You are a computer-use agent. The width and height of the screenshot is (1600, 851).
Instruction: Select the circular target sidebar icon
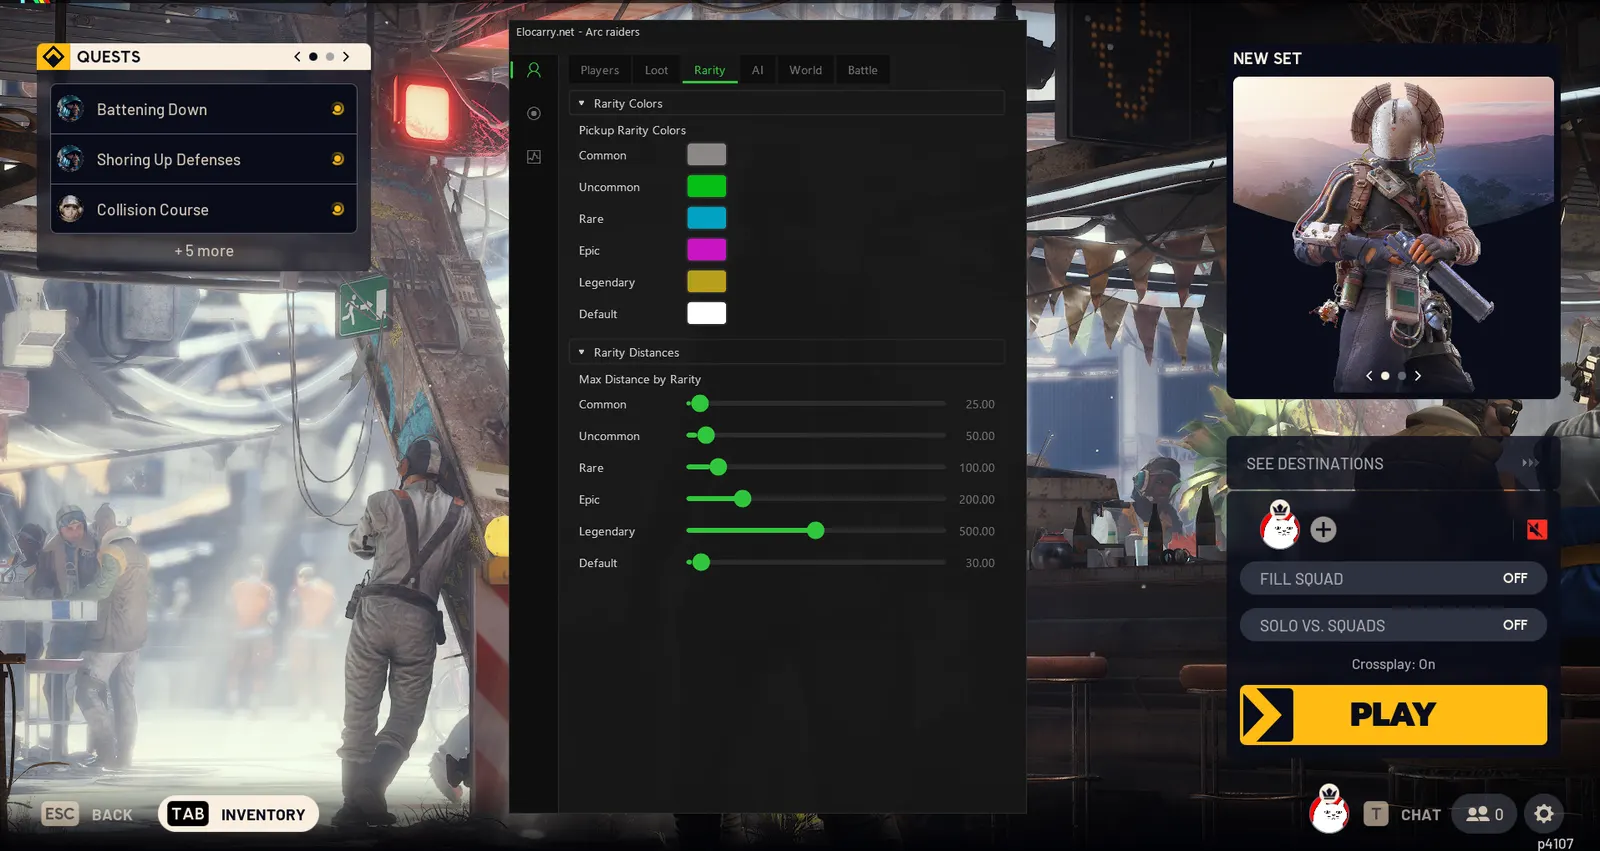click(x=534, y=113)
